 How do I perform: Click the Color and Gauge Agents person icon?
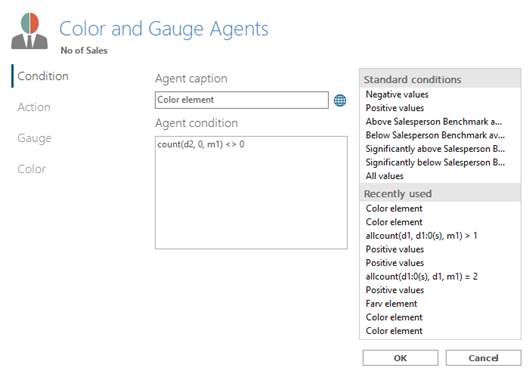(x=30, y=31)
